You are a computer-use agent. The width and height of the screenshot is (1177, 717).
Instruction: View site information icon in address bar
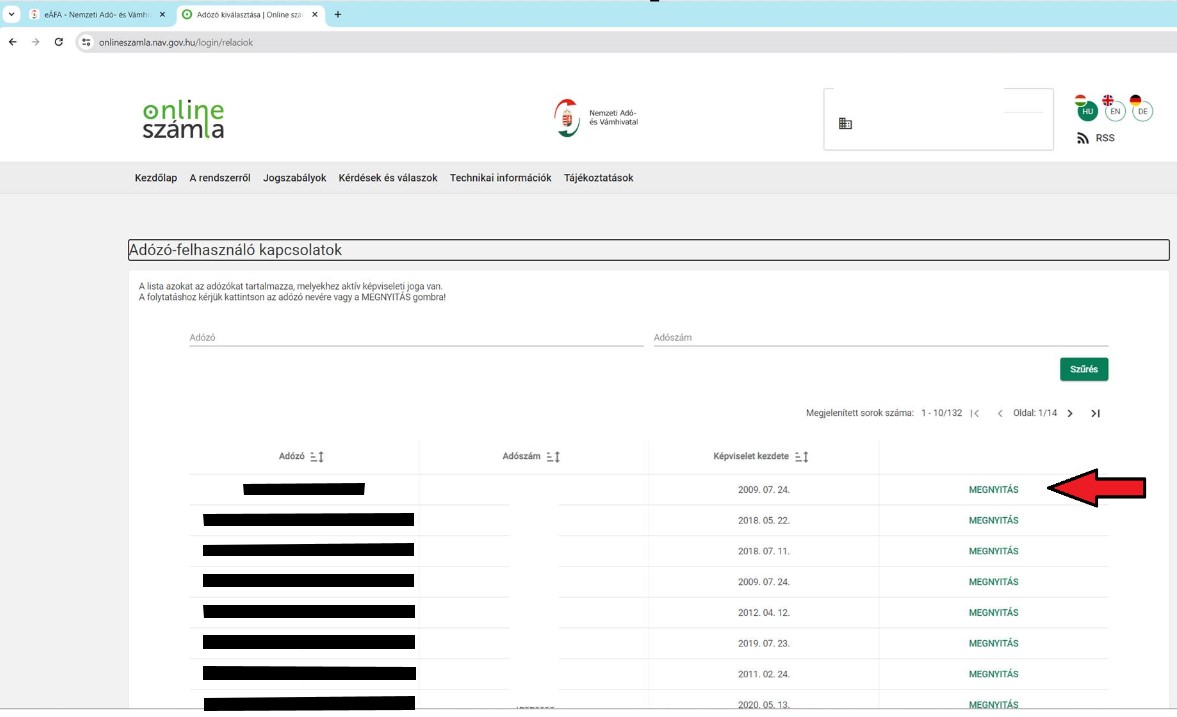point(86,42)
